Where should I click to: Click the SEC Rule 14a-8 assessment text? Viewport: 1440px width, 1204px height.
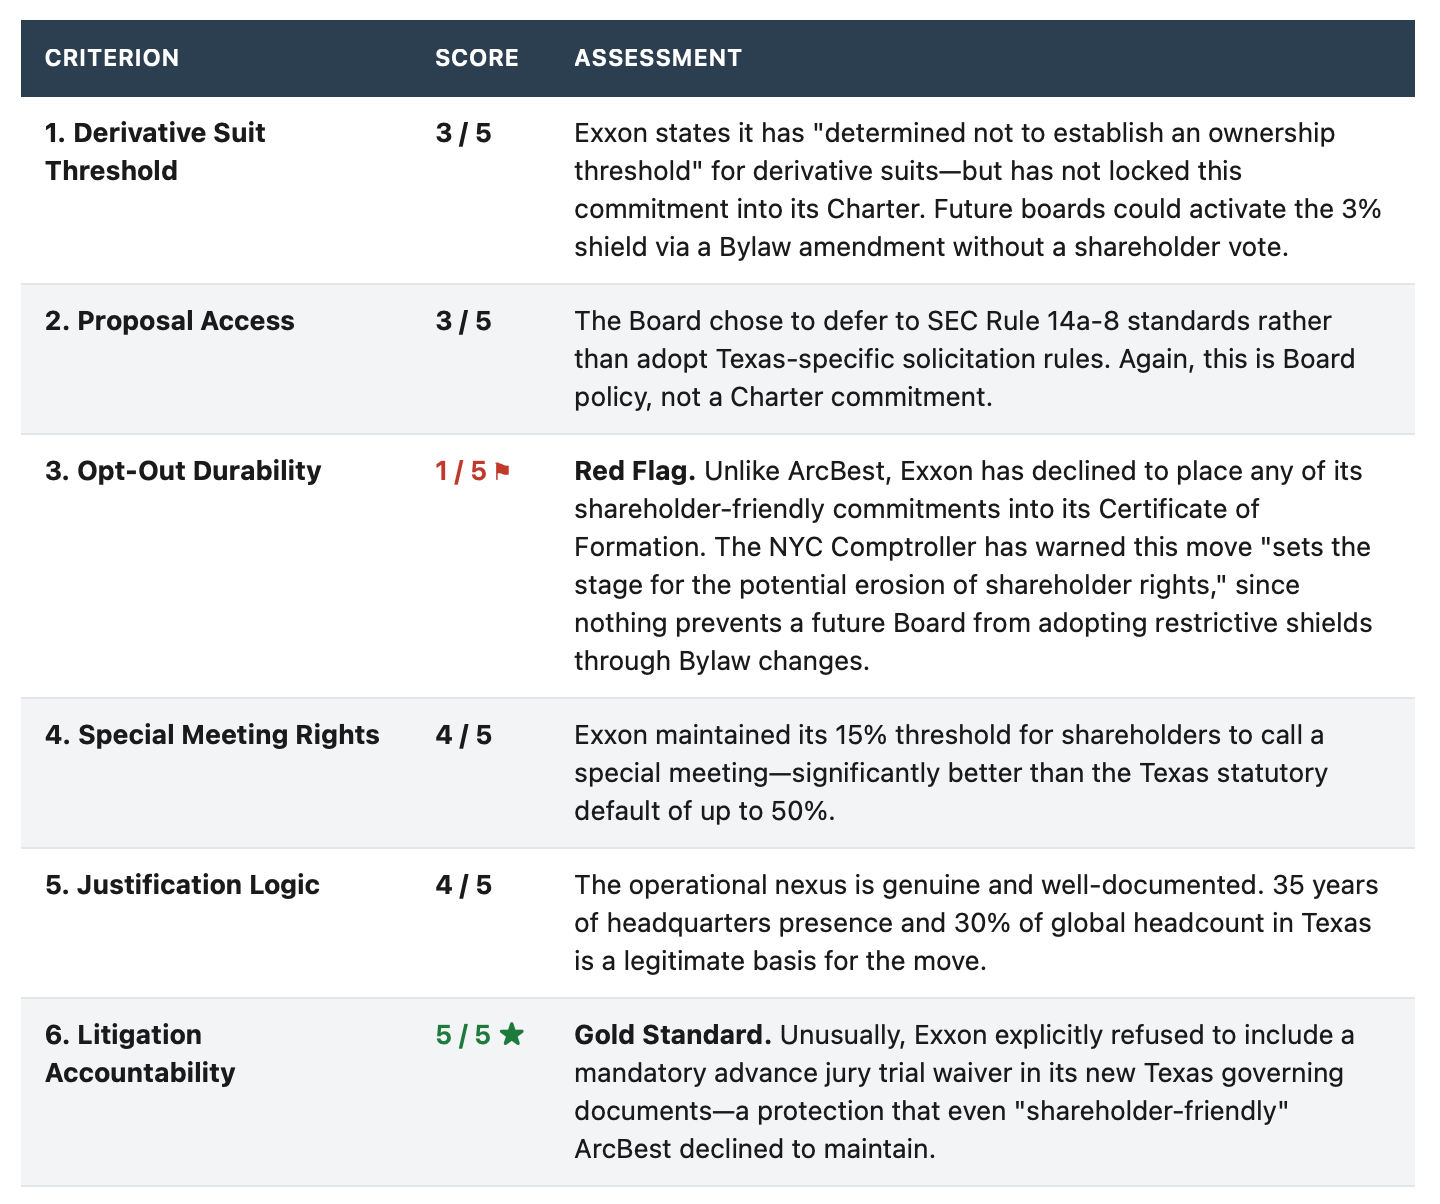[x=965, y=359]
